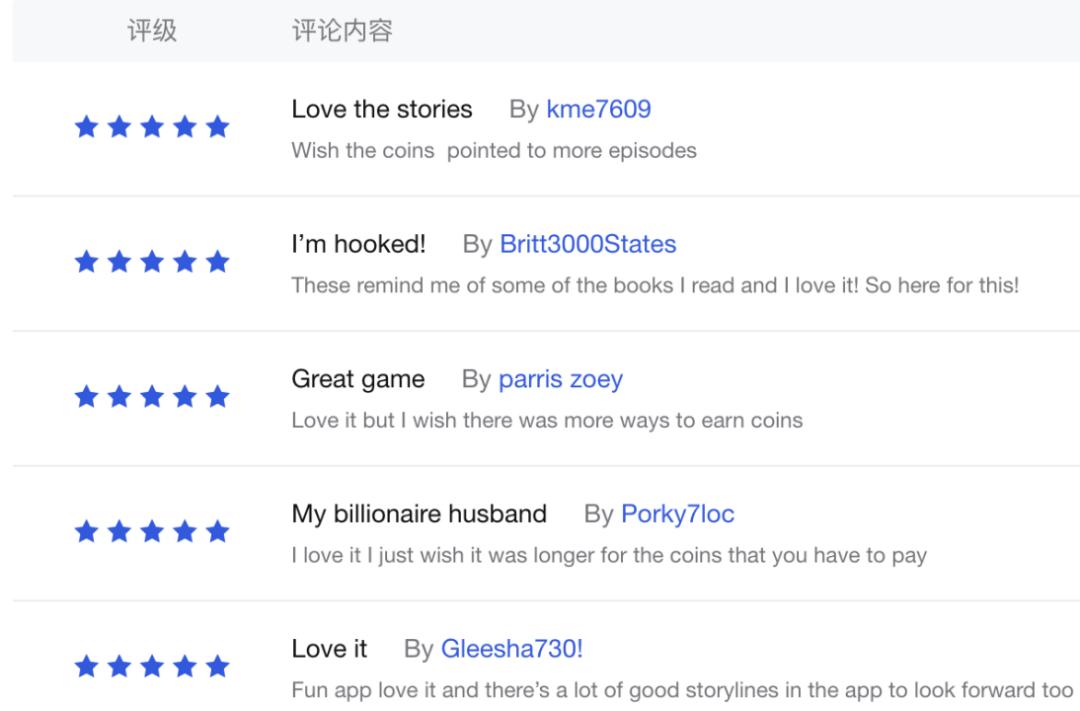Click the "Wish the coins pointed to more episodes" text
Image resolution: width=1080 pixels, height=711 pixels.
click(494, 151)
